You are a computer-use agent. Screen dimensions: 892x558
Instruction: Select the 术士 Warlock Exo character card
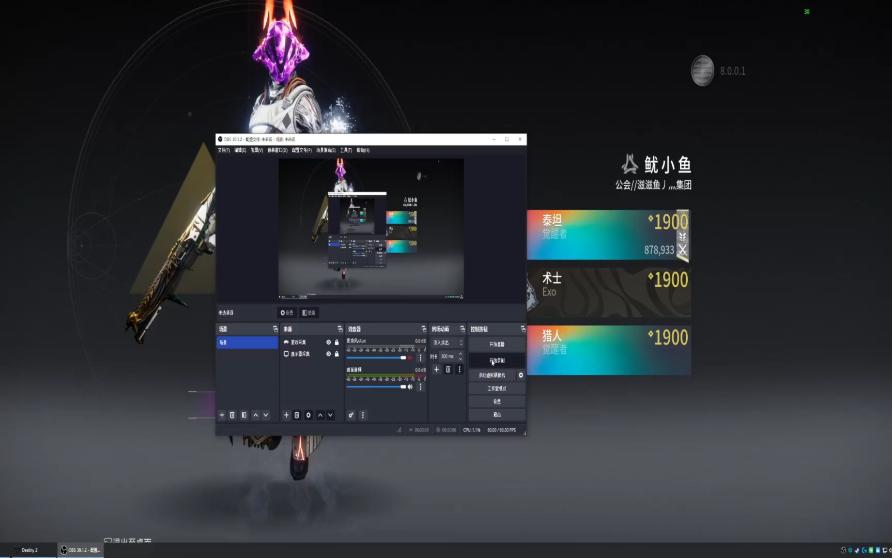click(x=609, y=292)
